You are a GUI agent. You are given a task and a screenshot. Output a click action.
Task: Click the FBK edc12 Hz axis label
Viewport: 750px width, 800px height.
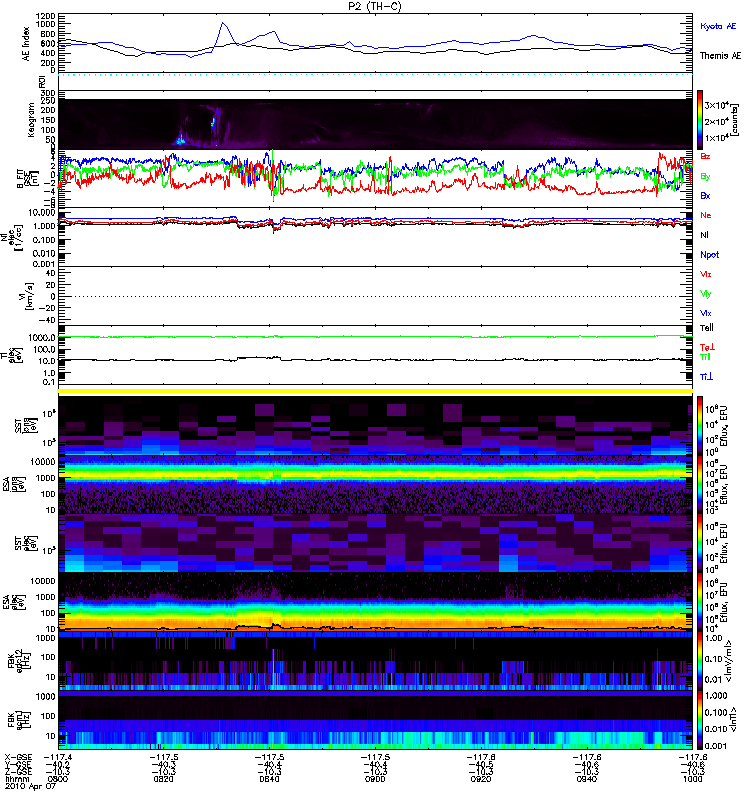18,662
